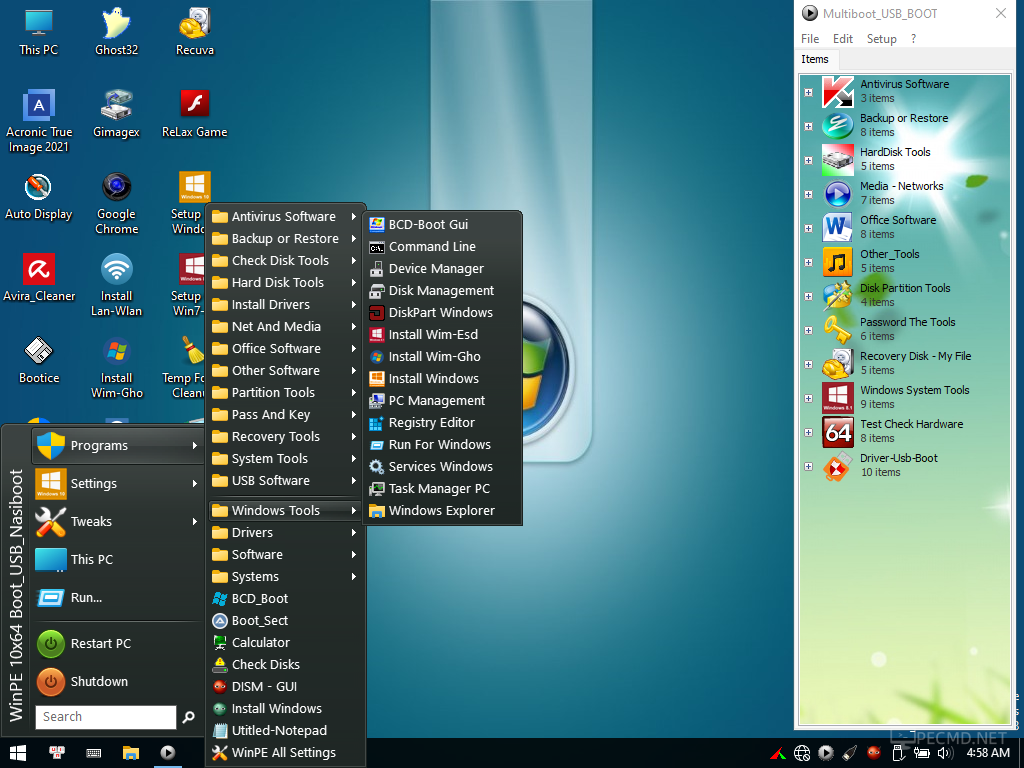Image resolution: width=1024 pixels, height=768 pixels.
Task: Click the Test Check Hardware 64 icon
Action: coord(837,432)
